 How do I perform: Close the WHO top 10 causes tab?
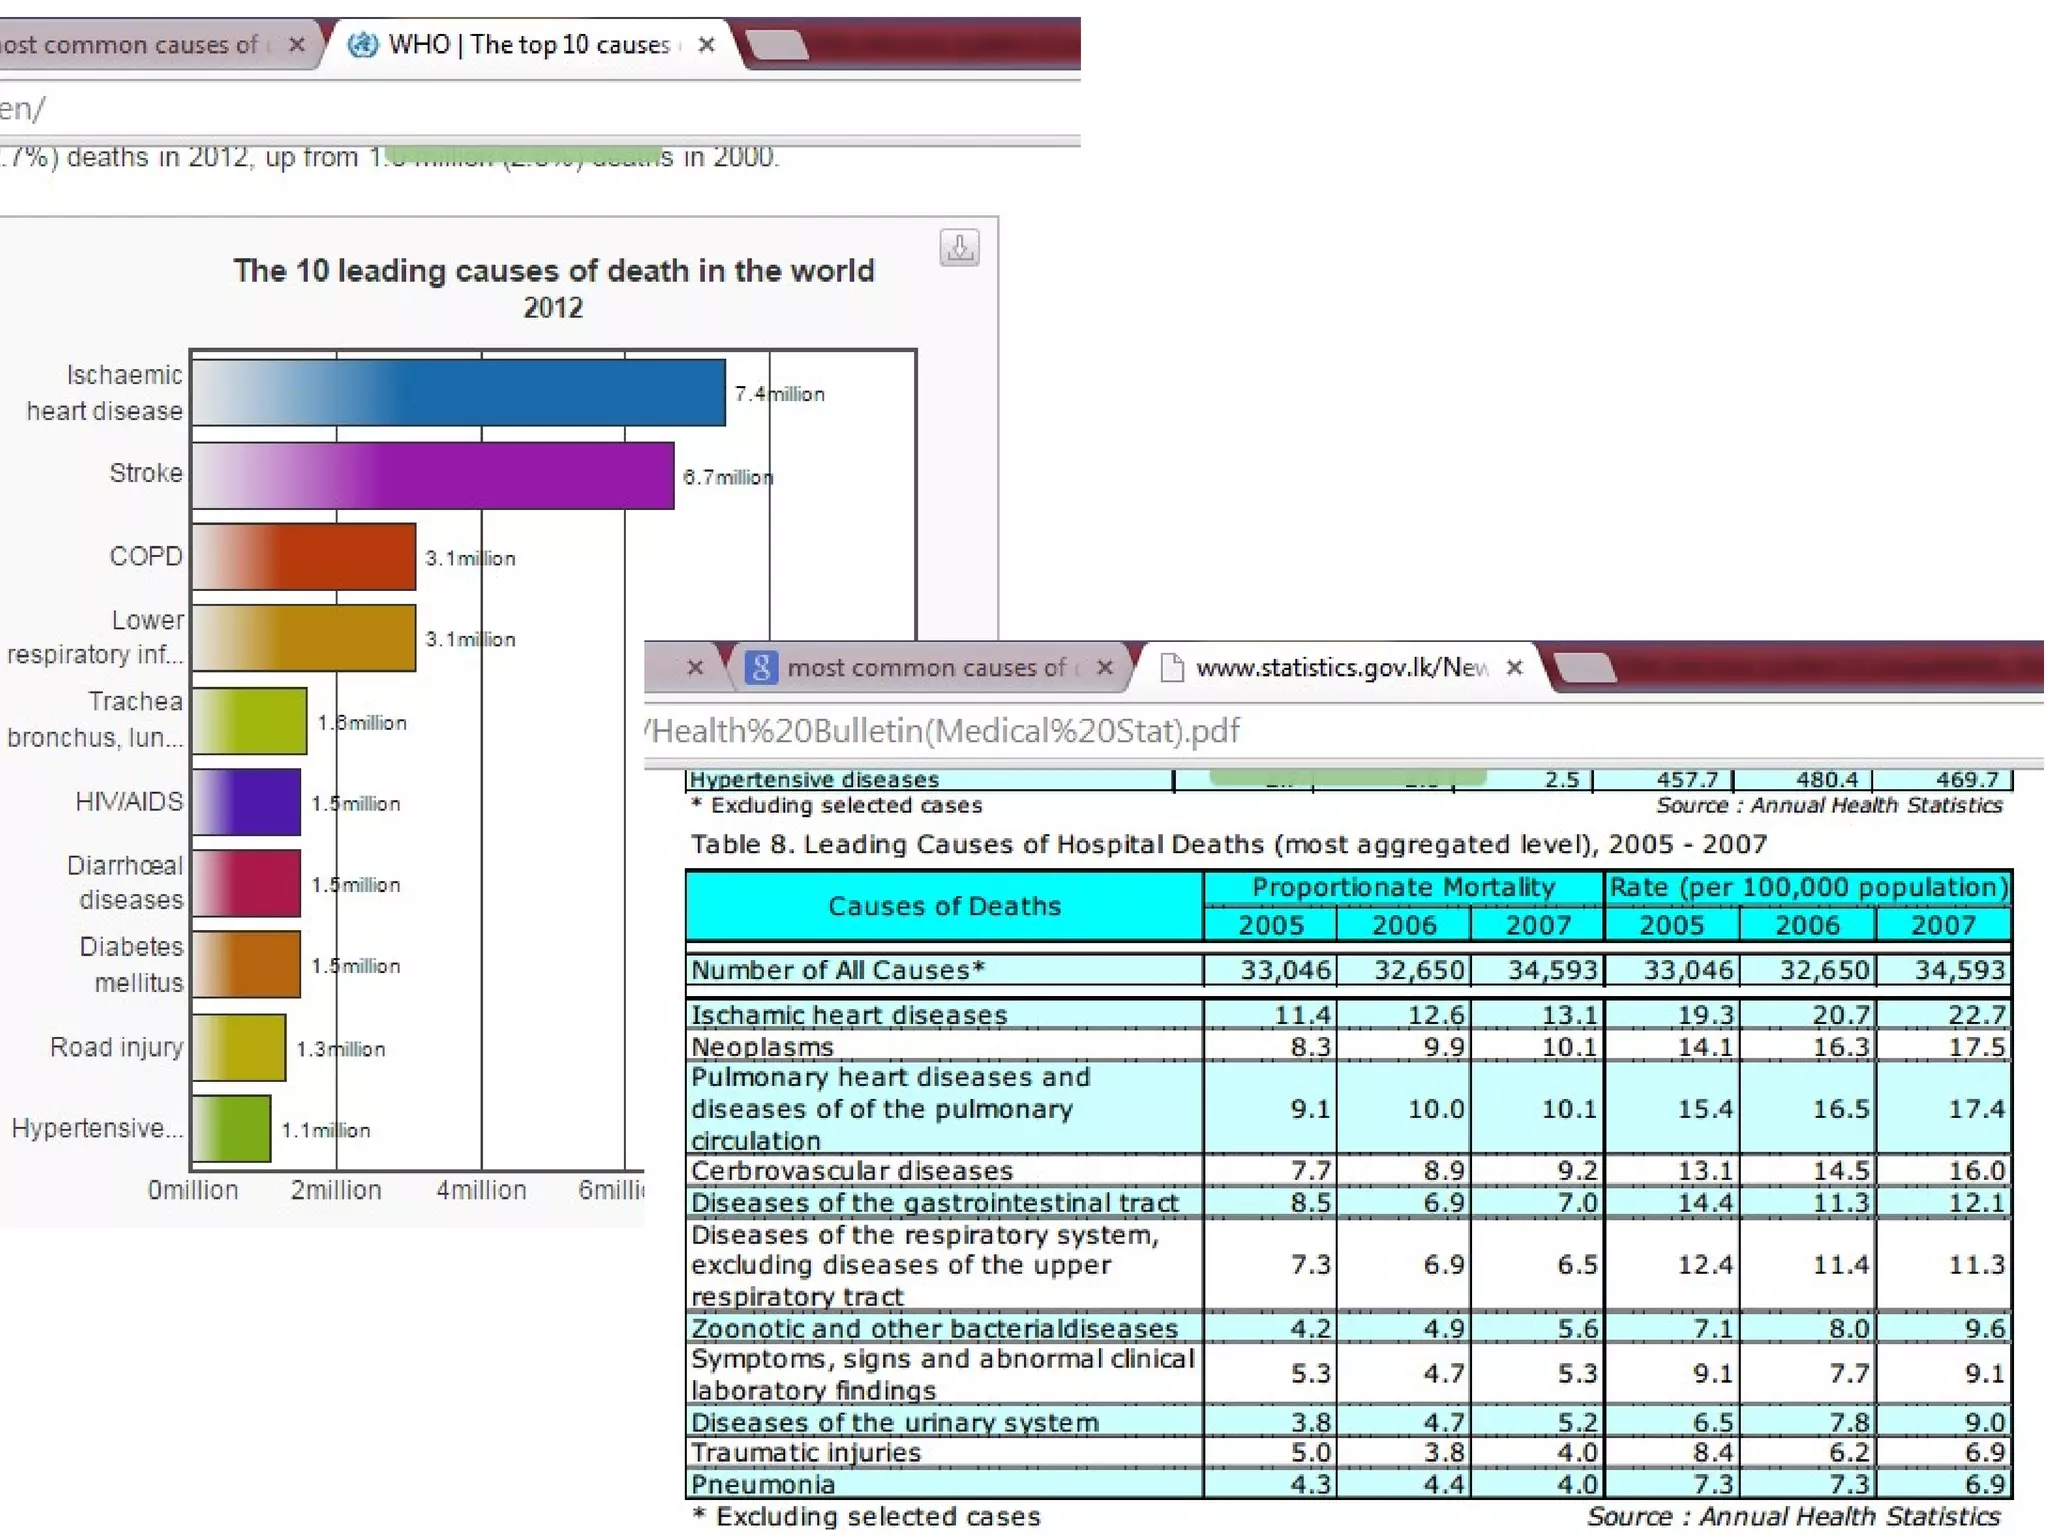(x=706, y=44)
